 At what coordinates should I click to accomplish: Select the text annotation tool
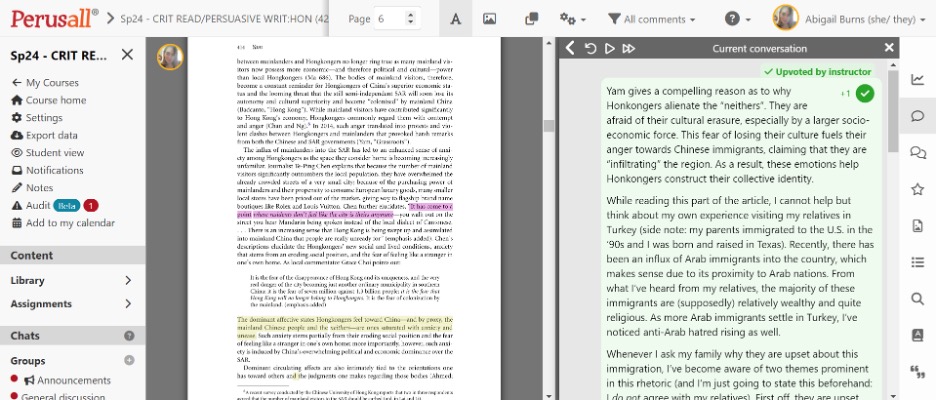point(455,19)
